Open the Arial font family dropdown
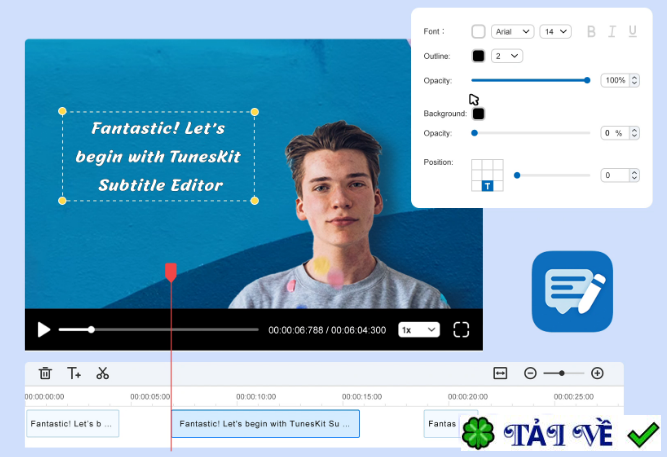This screenshot has height=457, width=667. 513,31
